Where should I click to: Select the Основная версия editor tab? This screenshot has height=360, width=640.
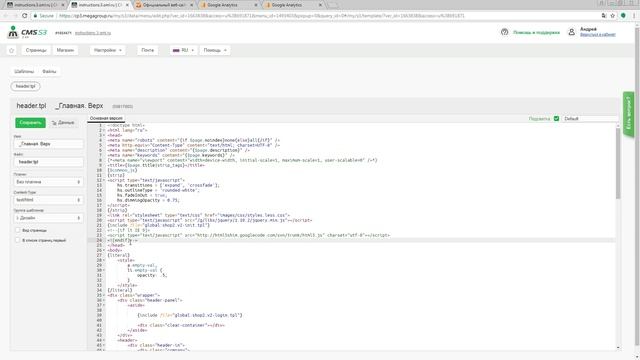click(x=106, y=118)
